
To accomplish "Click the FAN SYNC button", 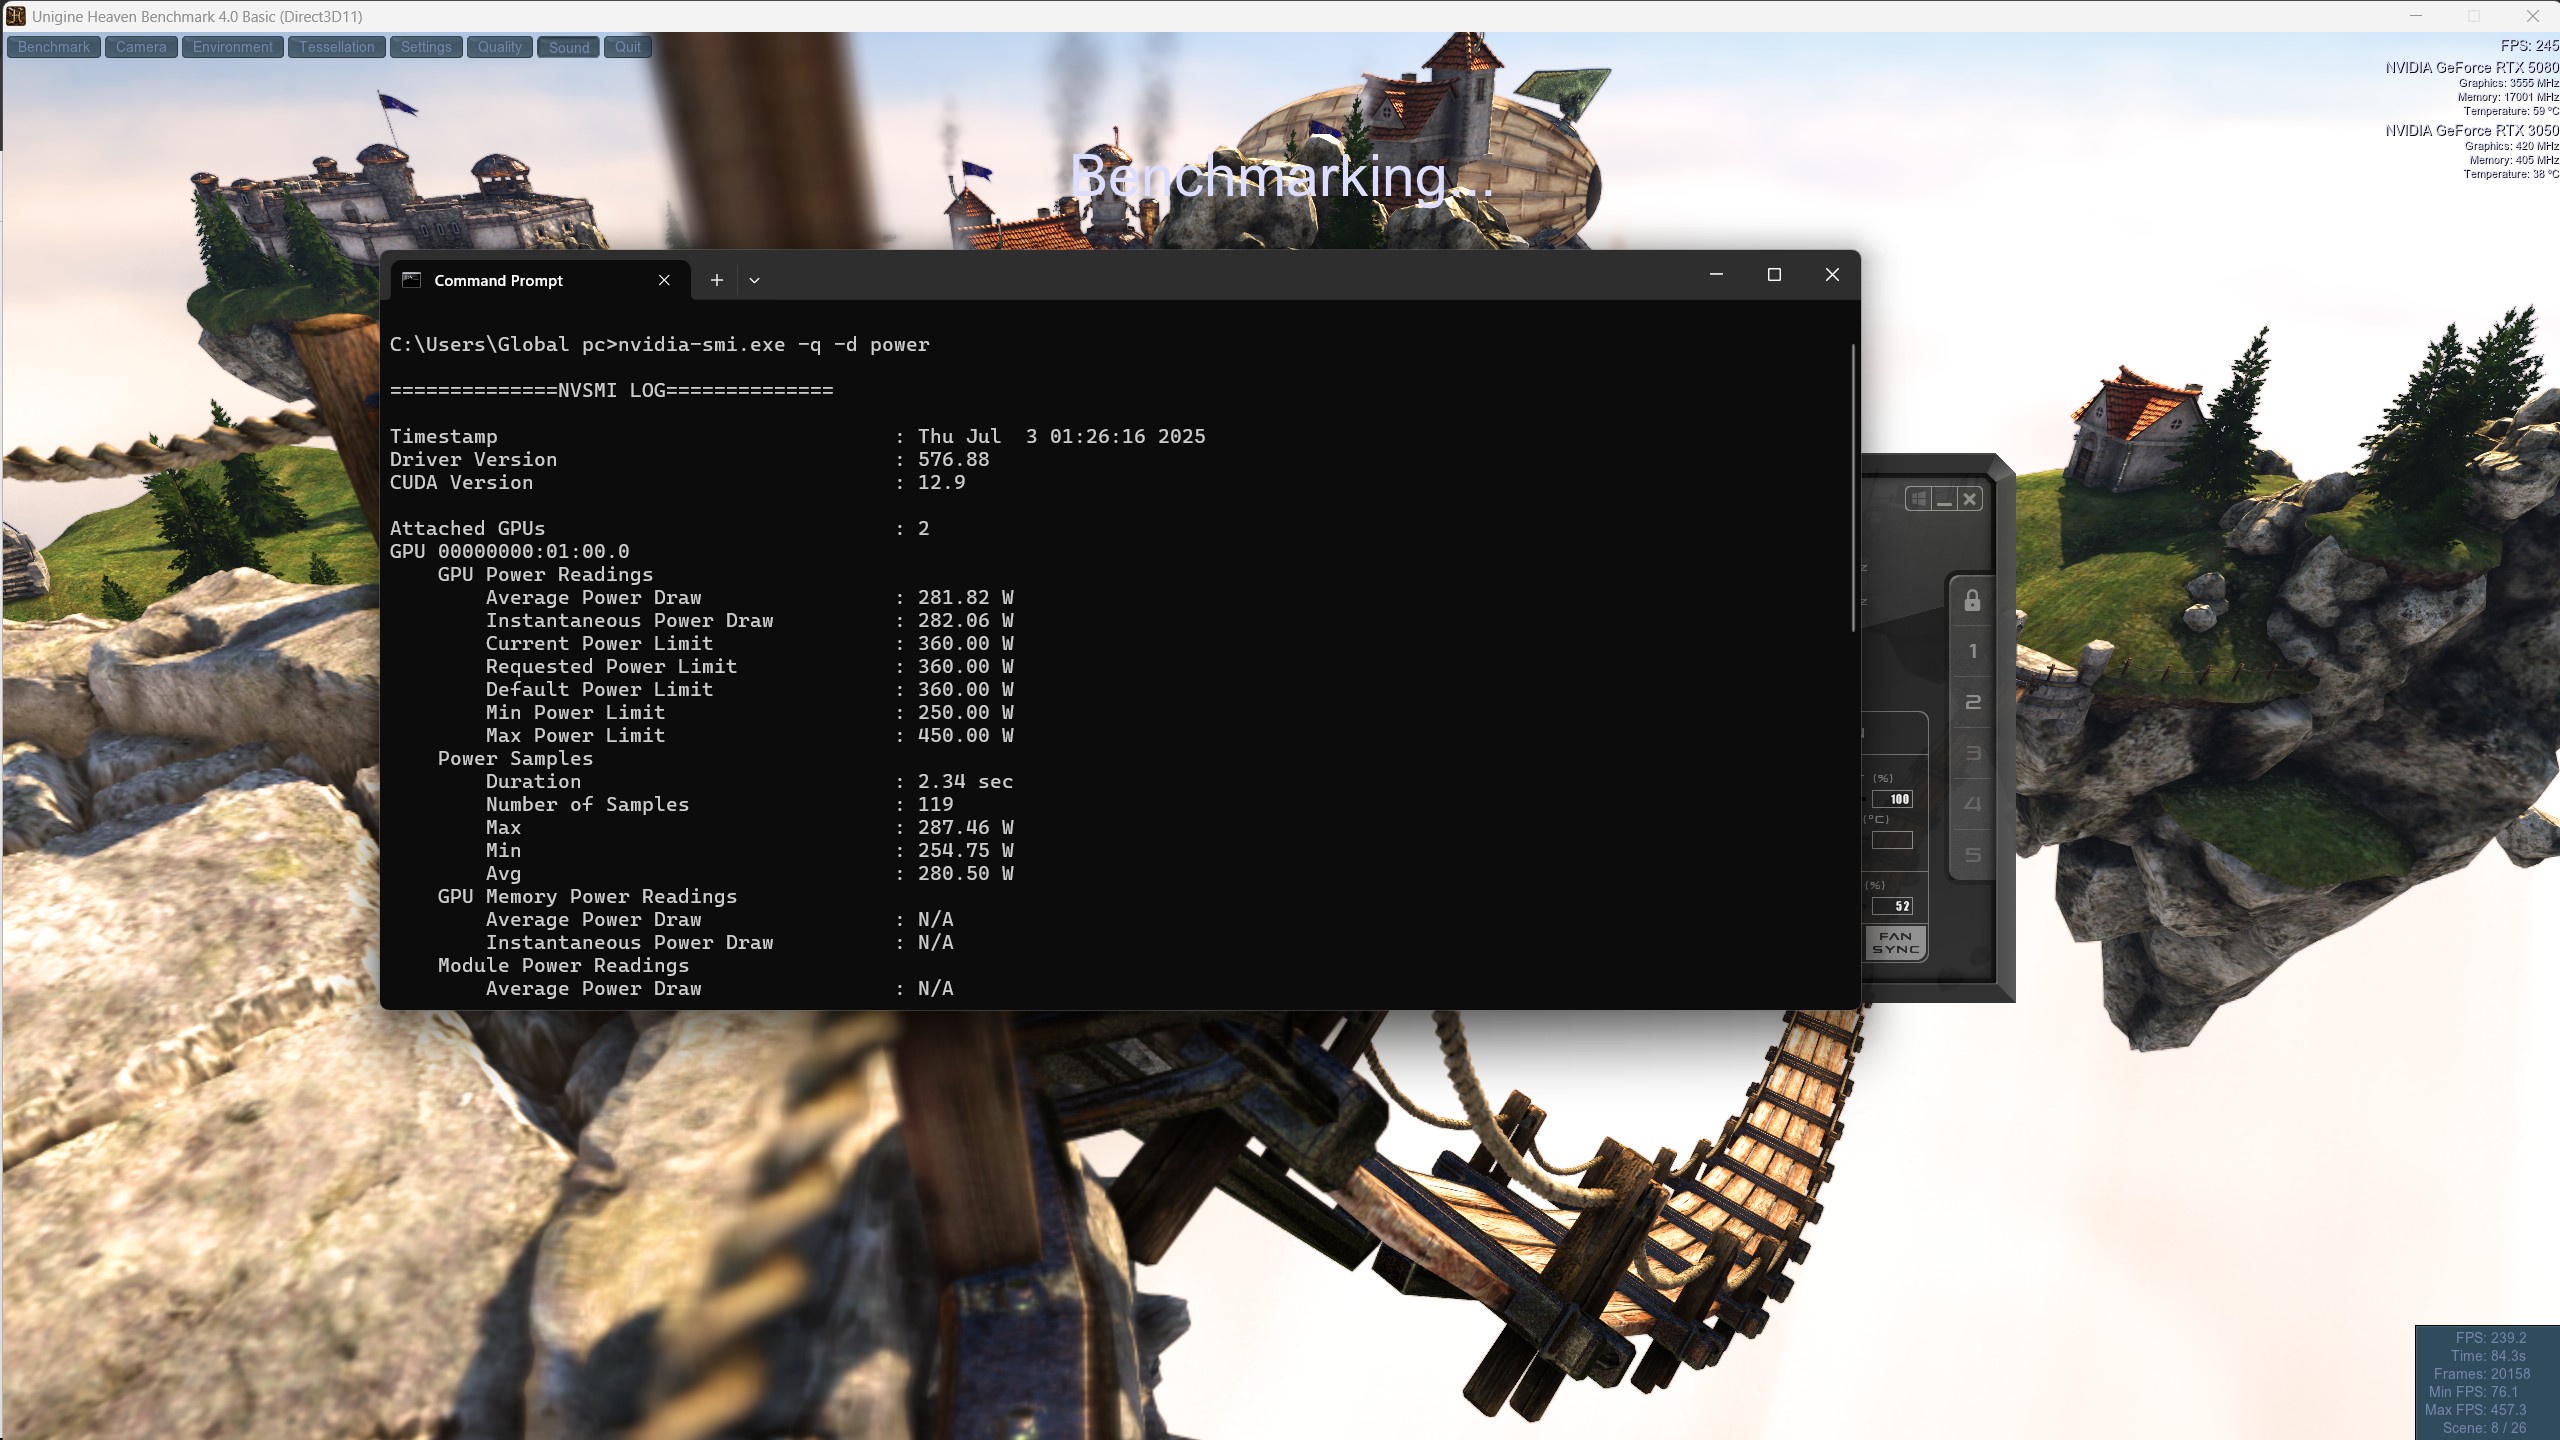I will [x=1896, y=943].
